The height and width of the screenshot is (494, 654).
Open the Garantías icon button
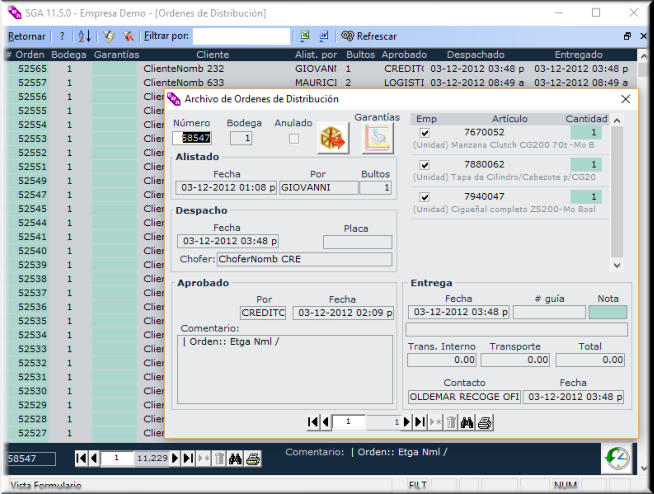tap(377, 140)
